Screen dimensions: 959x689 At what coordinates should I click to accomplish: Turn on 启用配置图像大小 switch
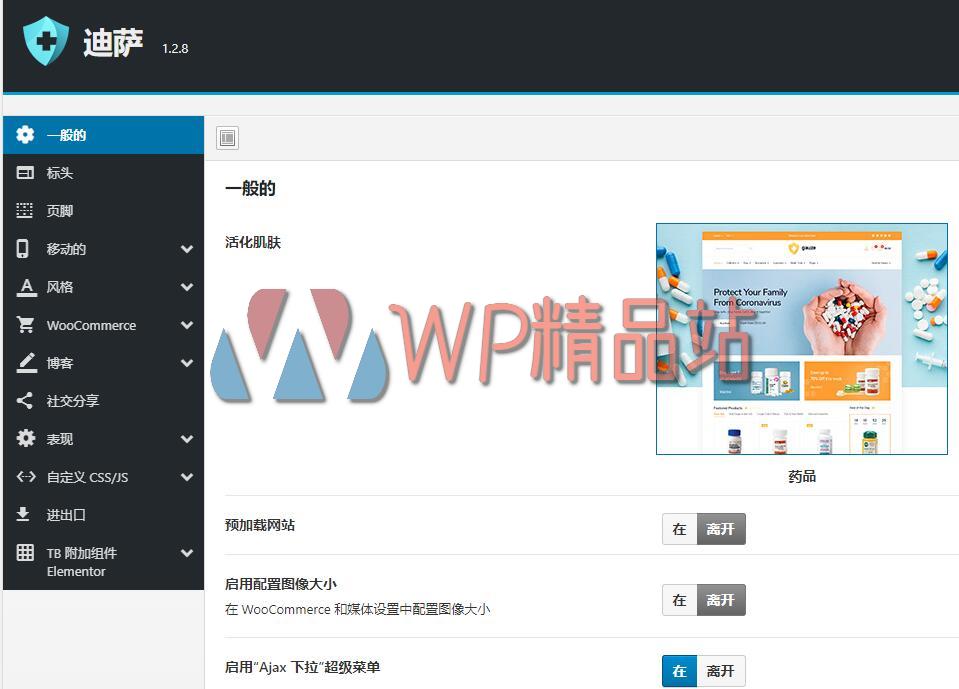tap(679, 600)
